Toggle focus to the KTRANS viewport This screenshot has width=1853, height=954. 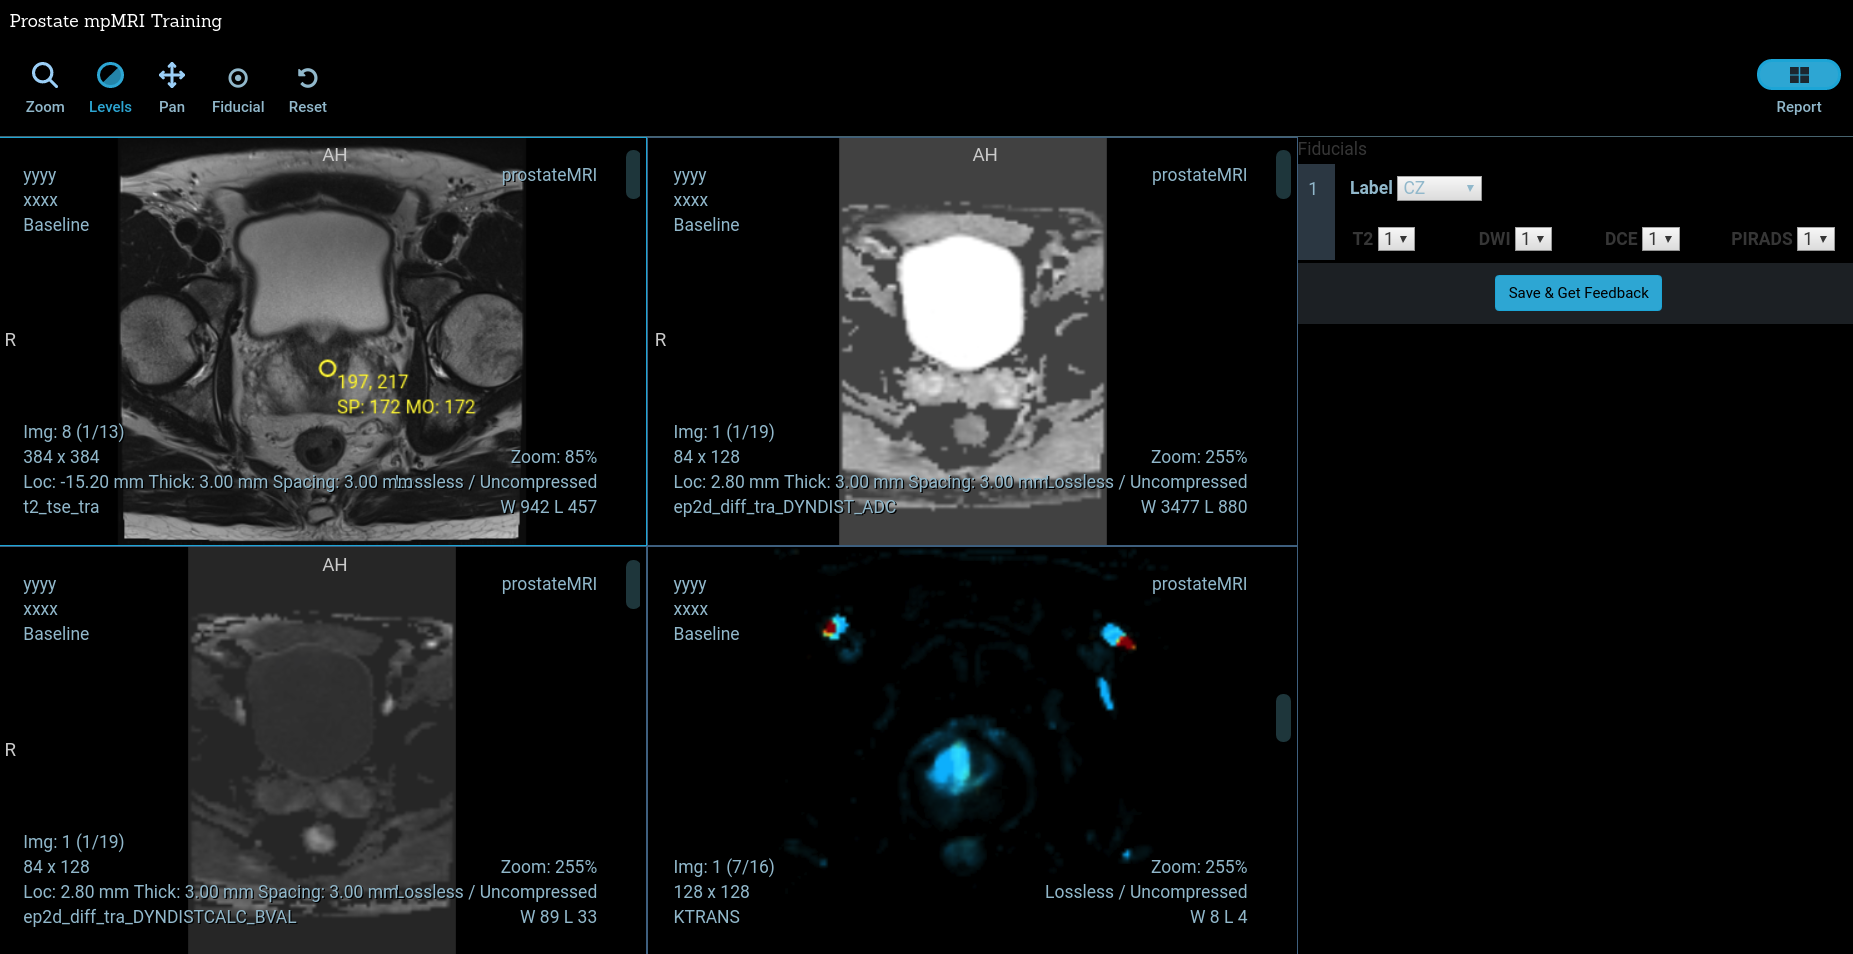point(972,750)
